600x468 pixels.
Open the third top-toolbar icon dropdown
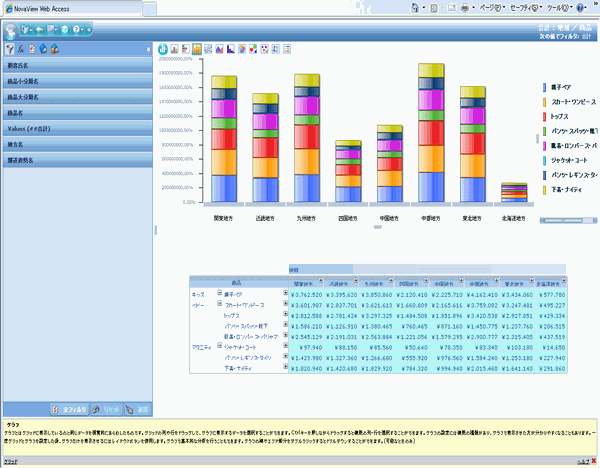pos(57,29)
